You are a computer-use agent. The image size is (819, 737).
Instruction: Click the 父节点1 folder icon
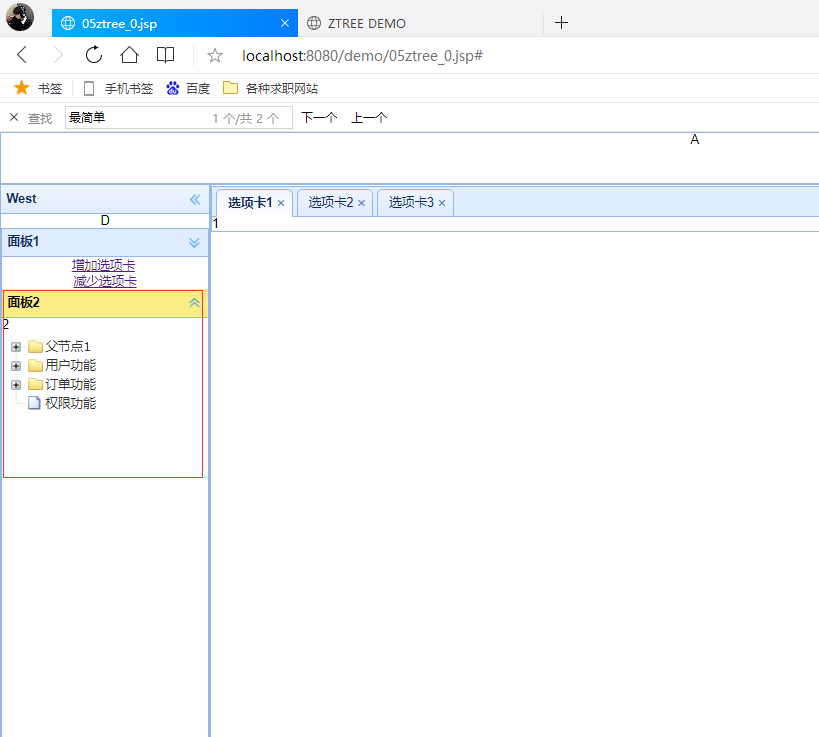point(35,346)
